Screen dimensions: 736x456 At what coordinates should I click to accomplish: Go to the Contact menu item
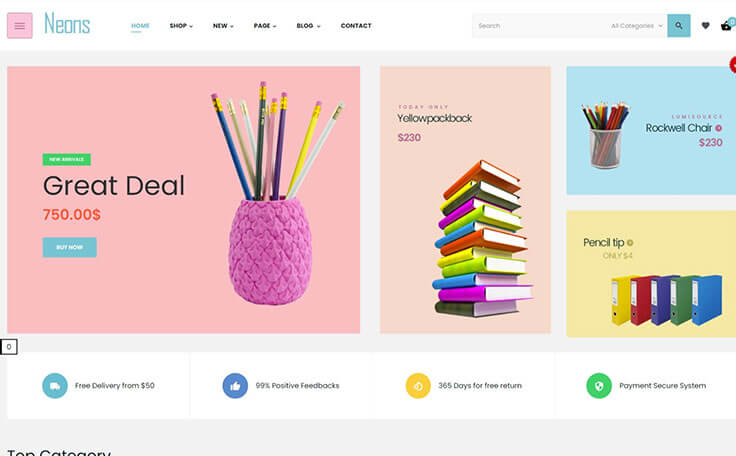(x=356, y=26)
